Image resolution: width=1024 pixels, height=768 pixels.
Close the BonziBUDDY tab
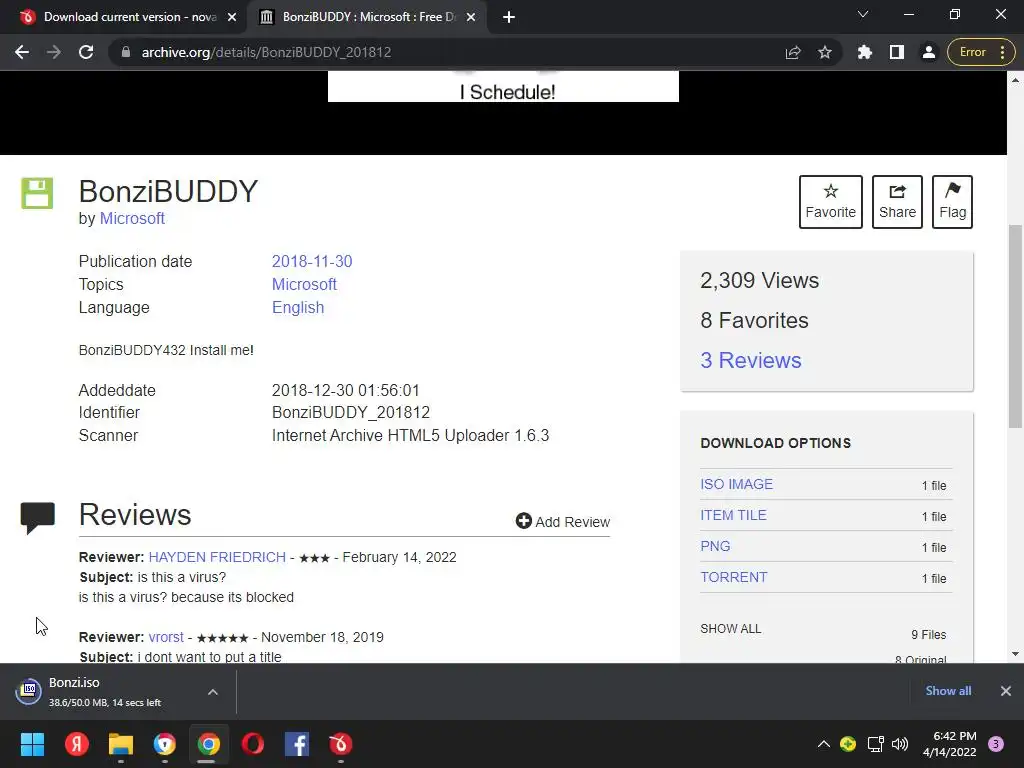pos(471,17)
